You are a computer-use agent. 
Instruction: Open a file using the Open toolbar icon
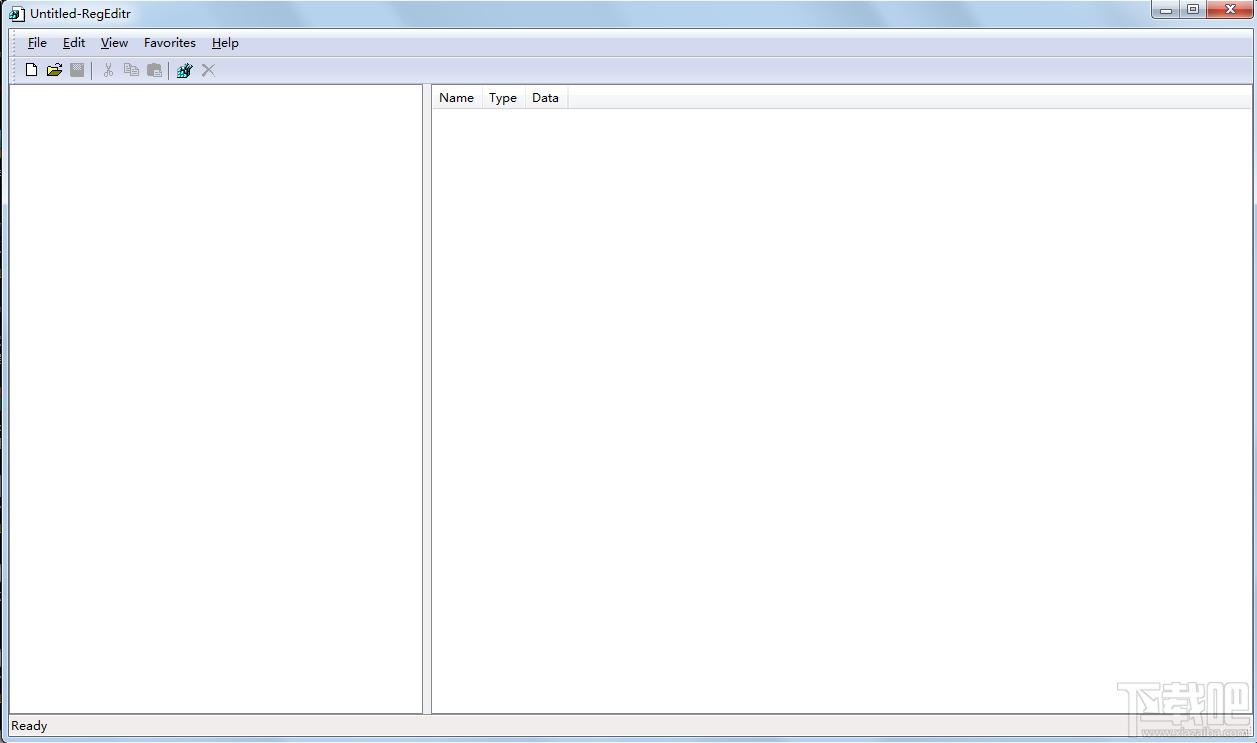tap(54, 69)
